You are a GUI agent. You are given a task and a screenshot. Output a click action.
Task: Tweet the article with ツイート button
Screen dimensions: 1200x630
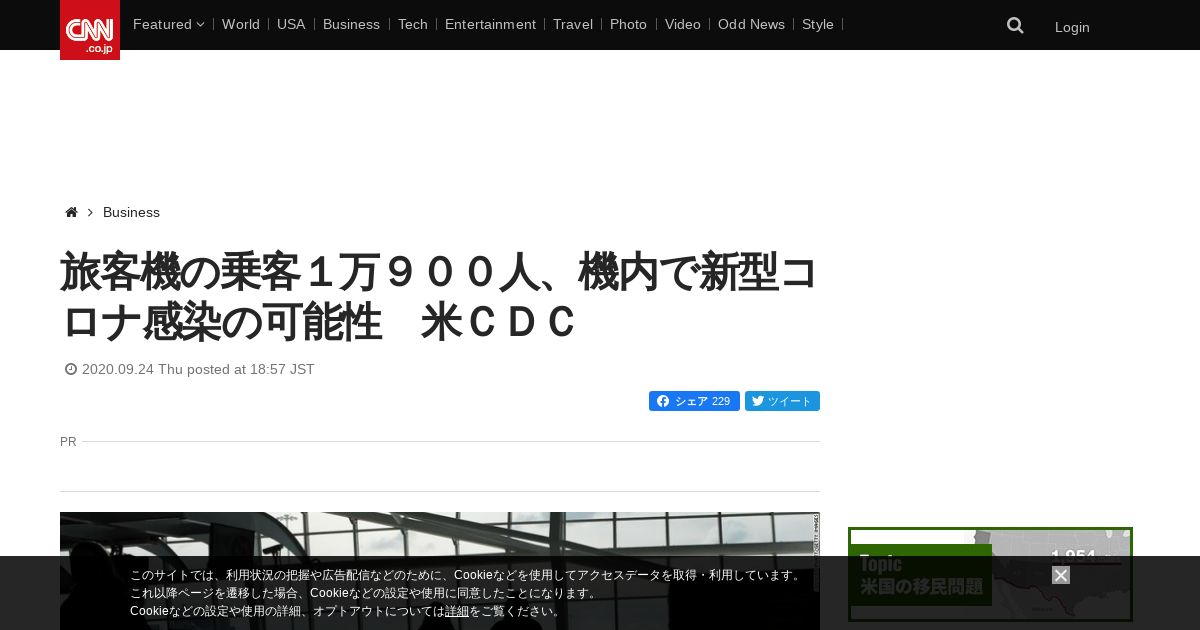(782, 401)
